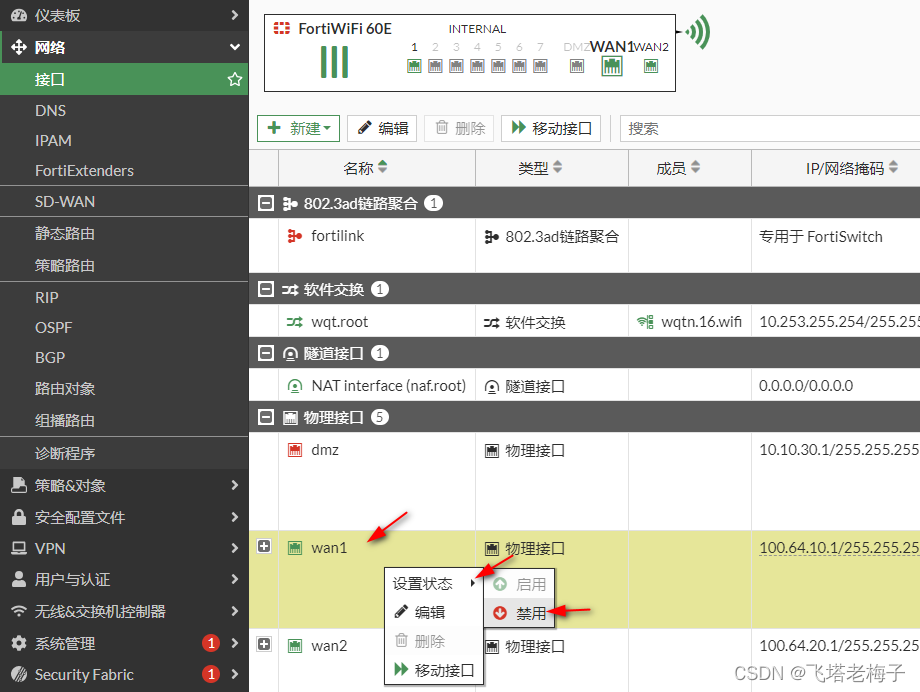The image size is (920, 692).
Task: Click the toolbar 移动接口 button
Action: 551,129
